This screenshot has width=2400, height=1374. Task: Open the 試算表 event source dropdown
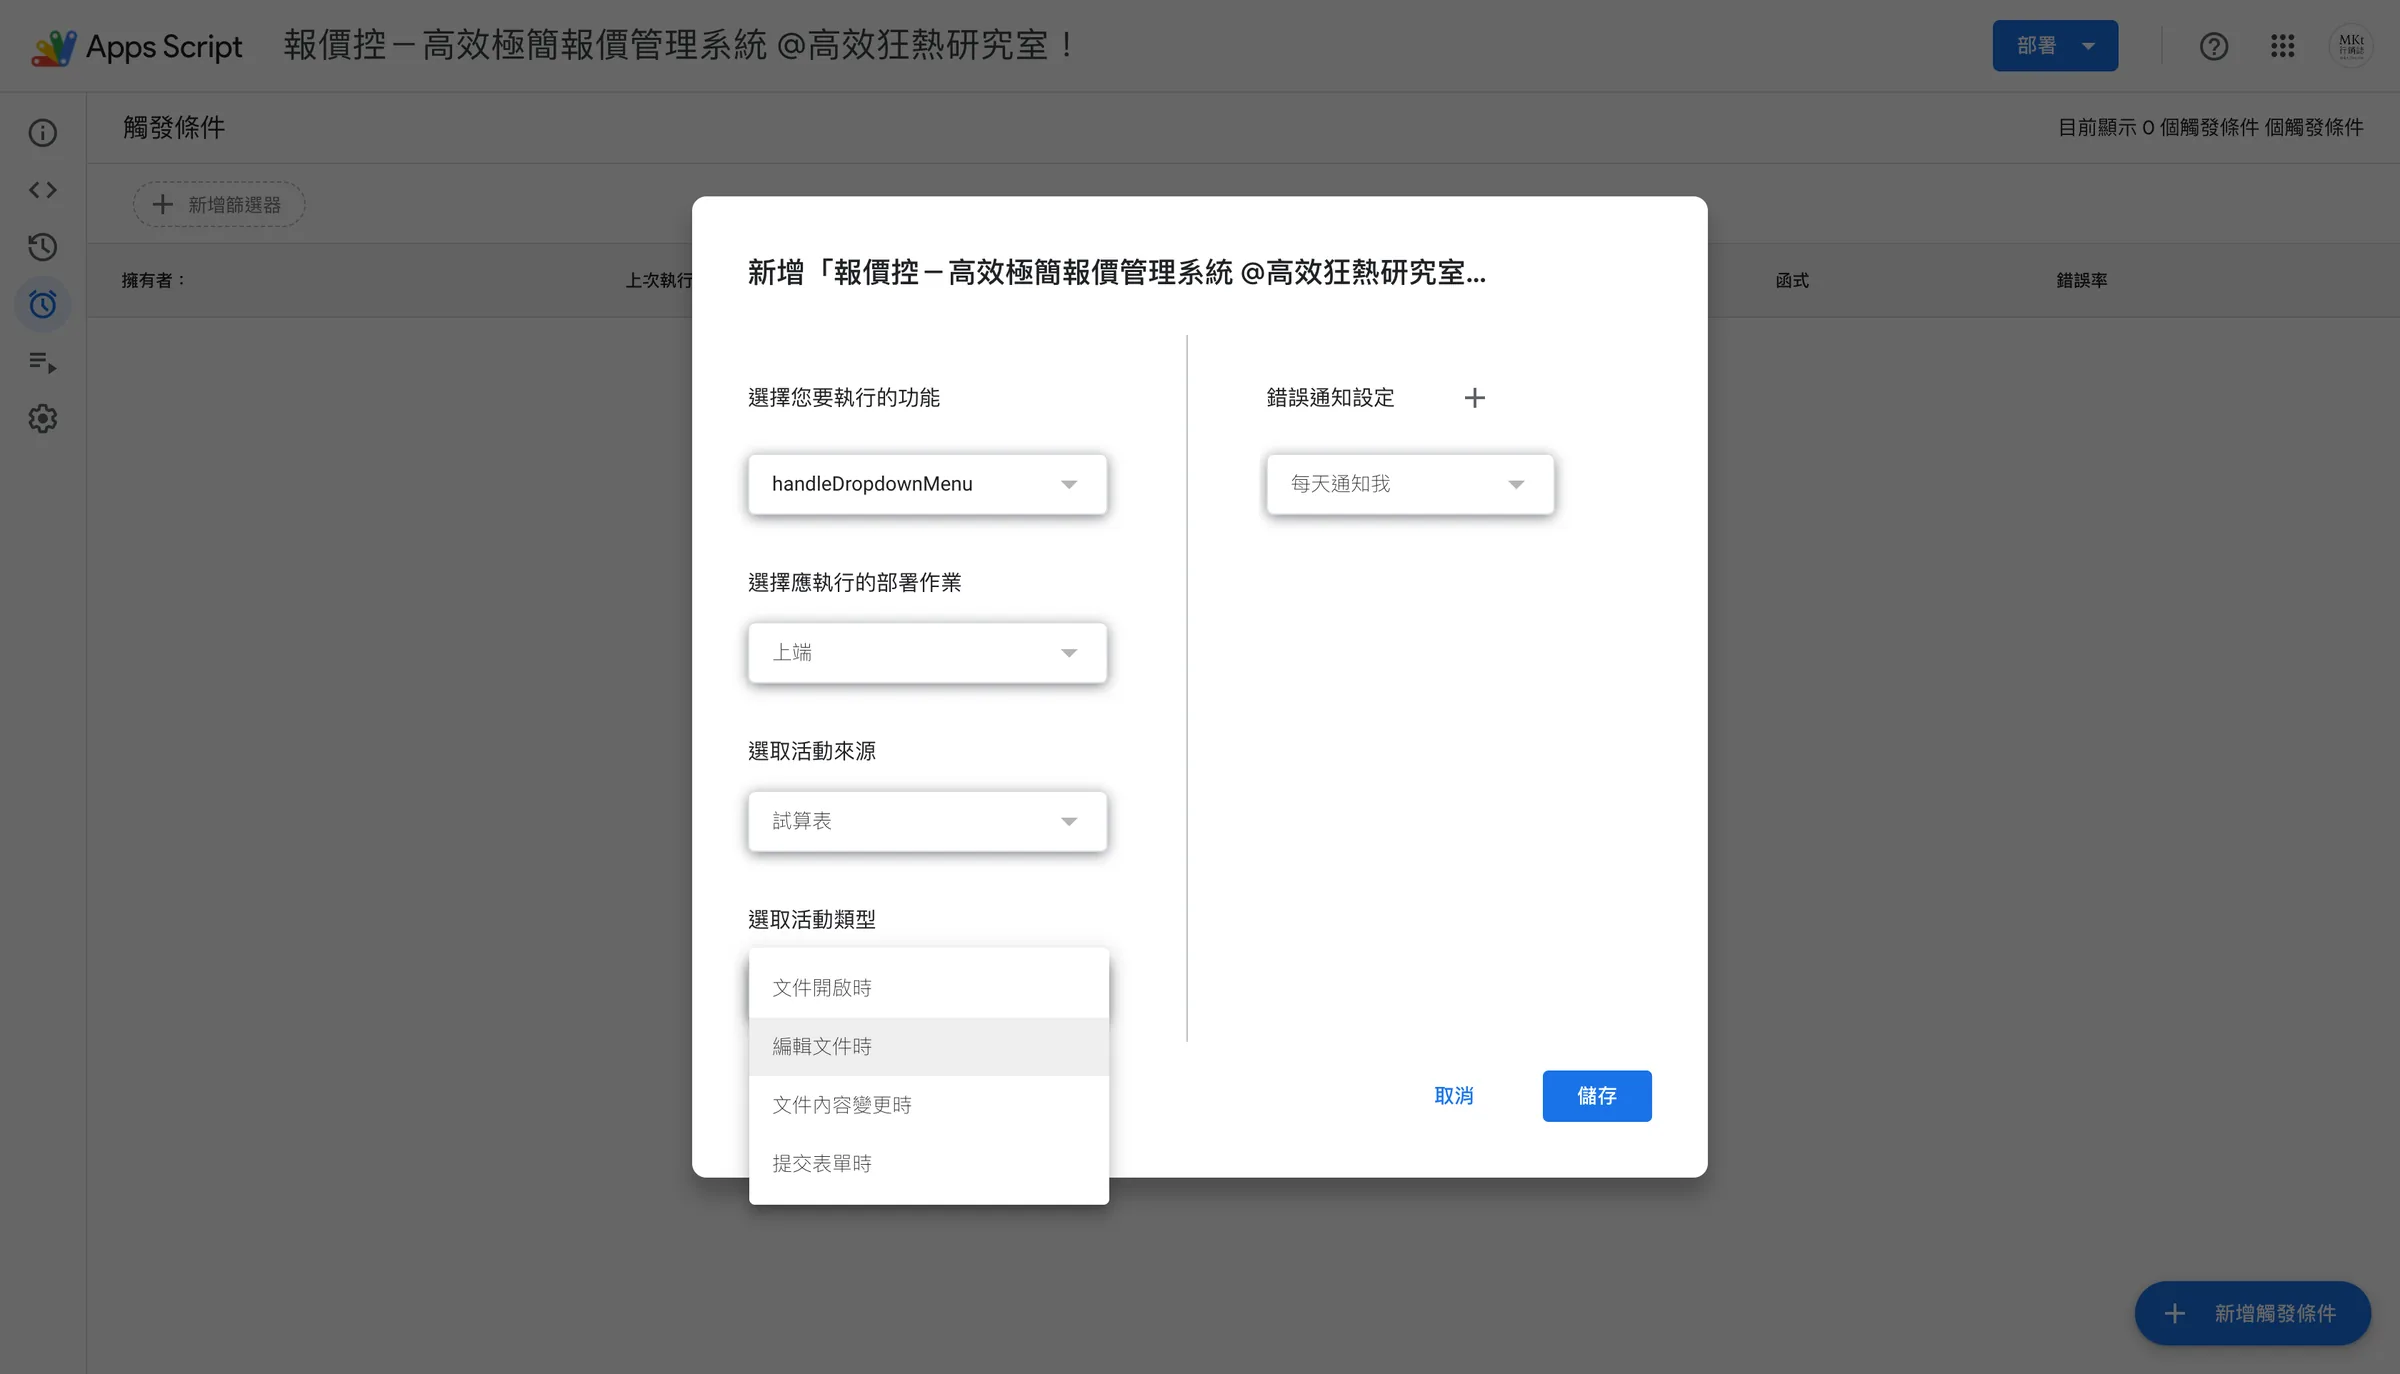(x=927, y=821)
